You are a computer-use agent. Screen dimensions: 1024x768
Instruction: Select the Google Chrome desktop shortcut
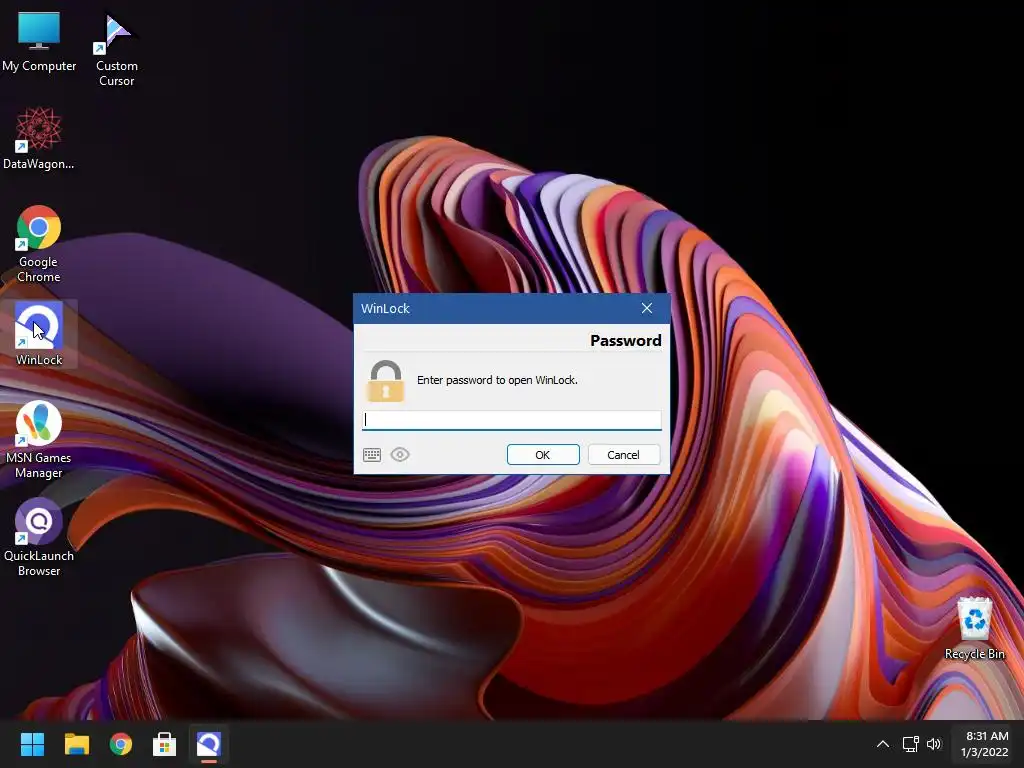point(39,244)
